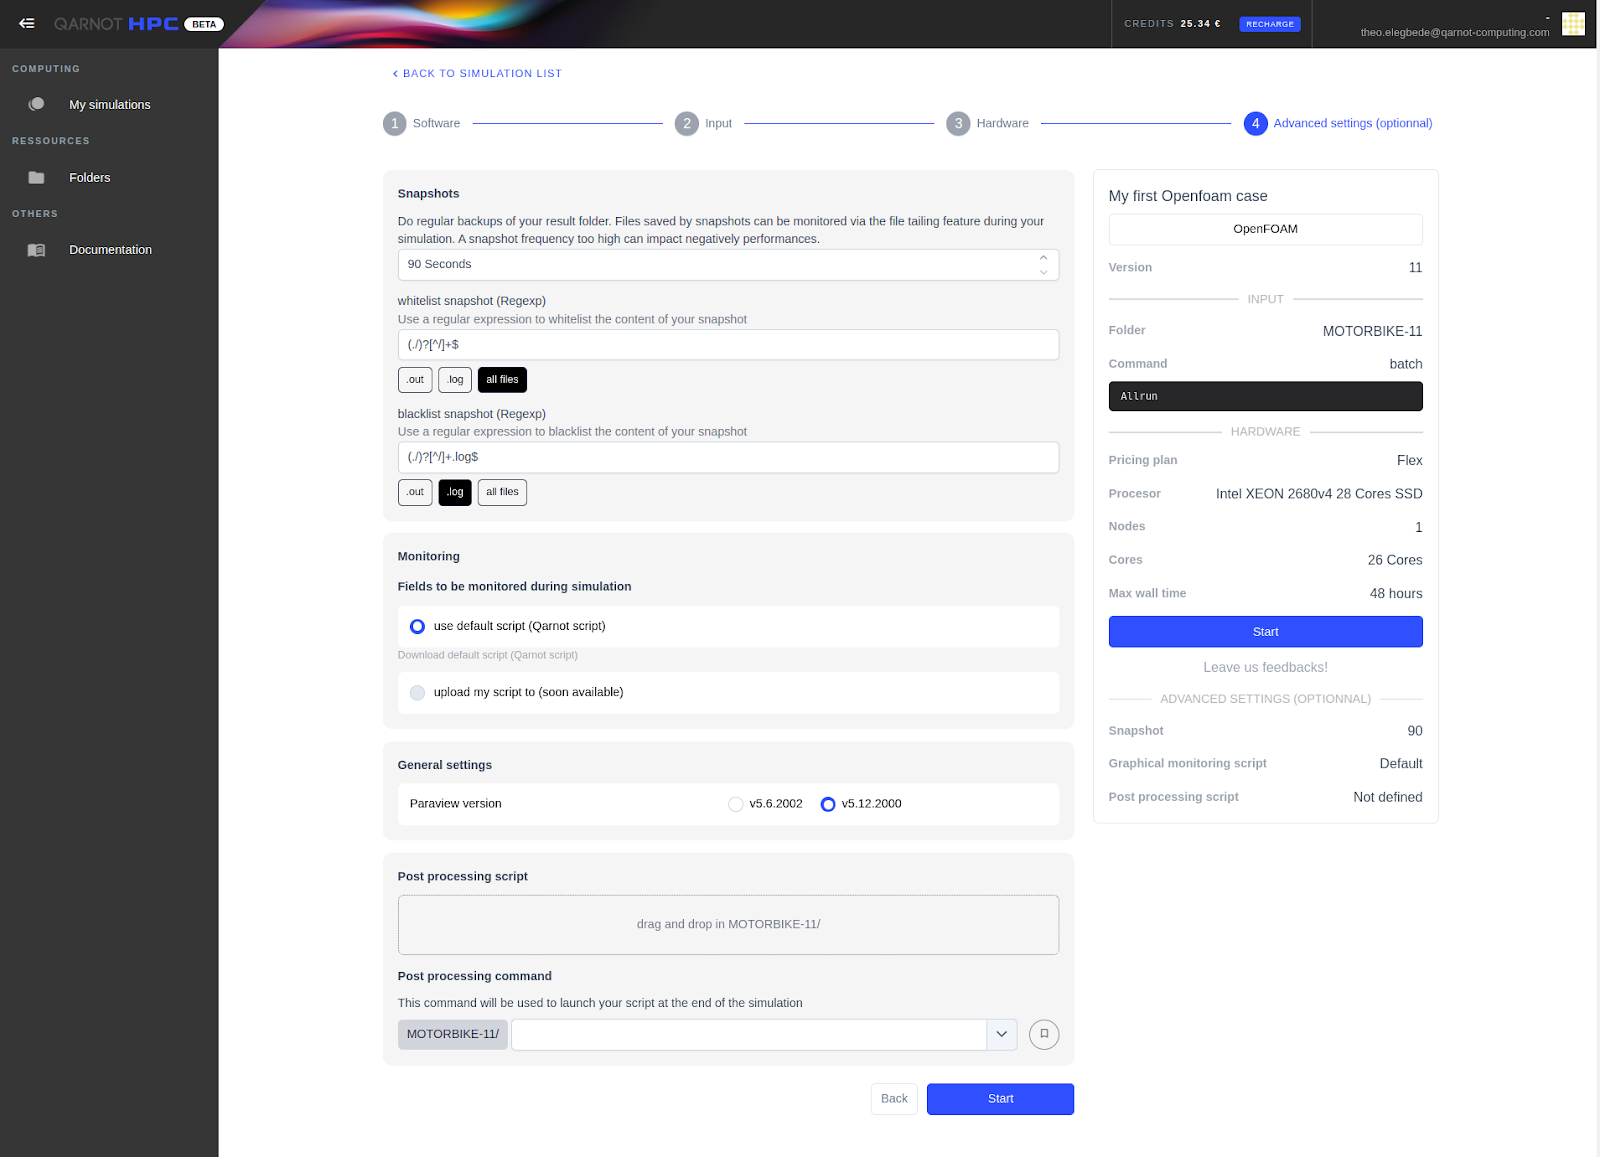
Task: Click MOTORBIKE-11/ path prefix label
Action: click(453, 1034)
